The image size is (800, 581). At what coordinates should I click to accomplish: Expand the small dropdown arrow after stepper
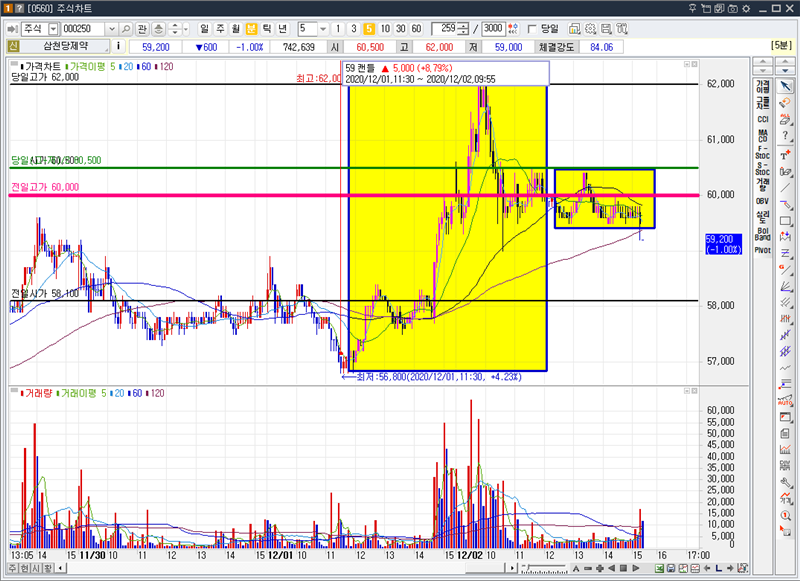186,29
